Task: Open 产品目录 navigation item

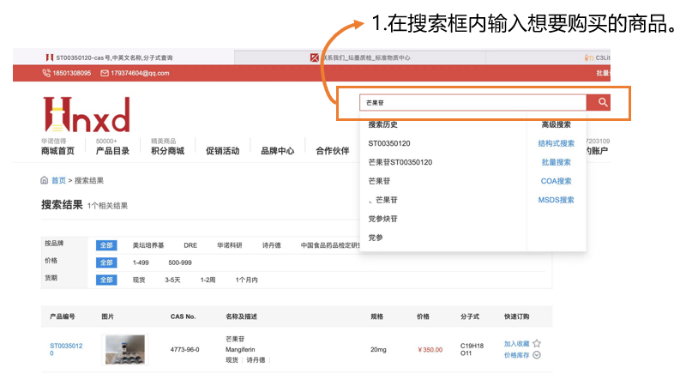Action: 113,151
